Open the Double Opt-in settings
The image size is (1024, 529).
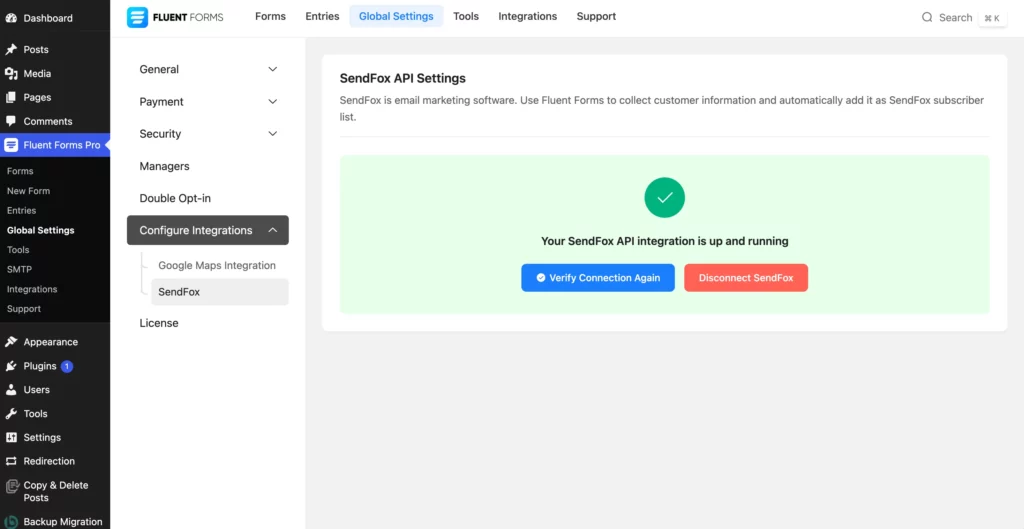(x=175, y=198)
